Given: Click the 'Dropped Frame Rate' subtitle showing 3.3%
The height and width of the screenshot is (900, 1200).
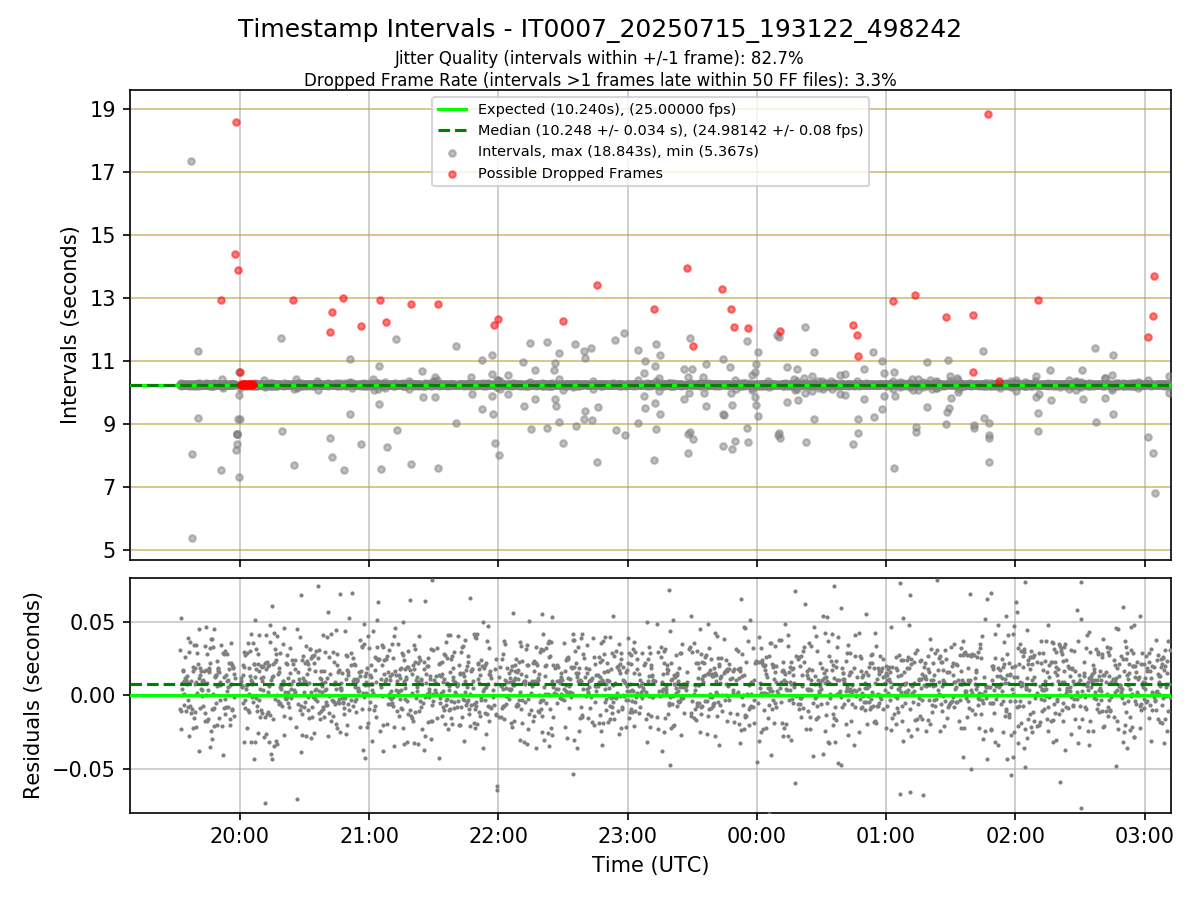Looking at the screenshot, I should (600, 79).
